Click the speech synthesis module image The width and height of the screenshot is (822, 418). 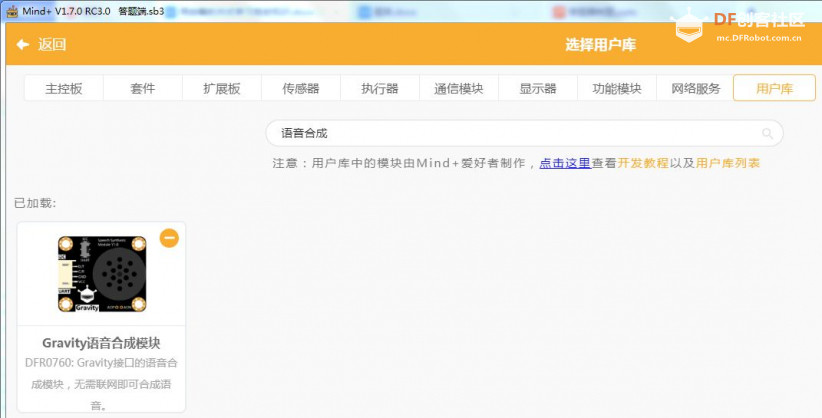pos(102,274)
